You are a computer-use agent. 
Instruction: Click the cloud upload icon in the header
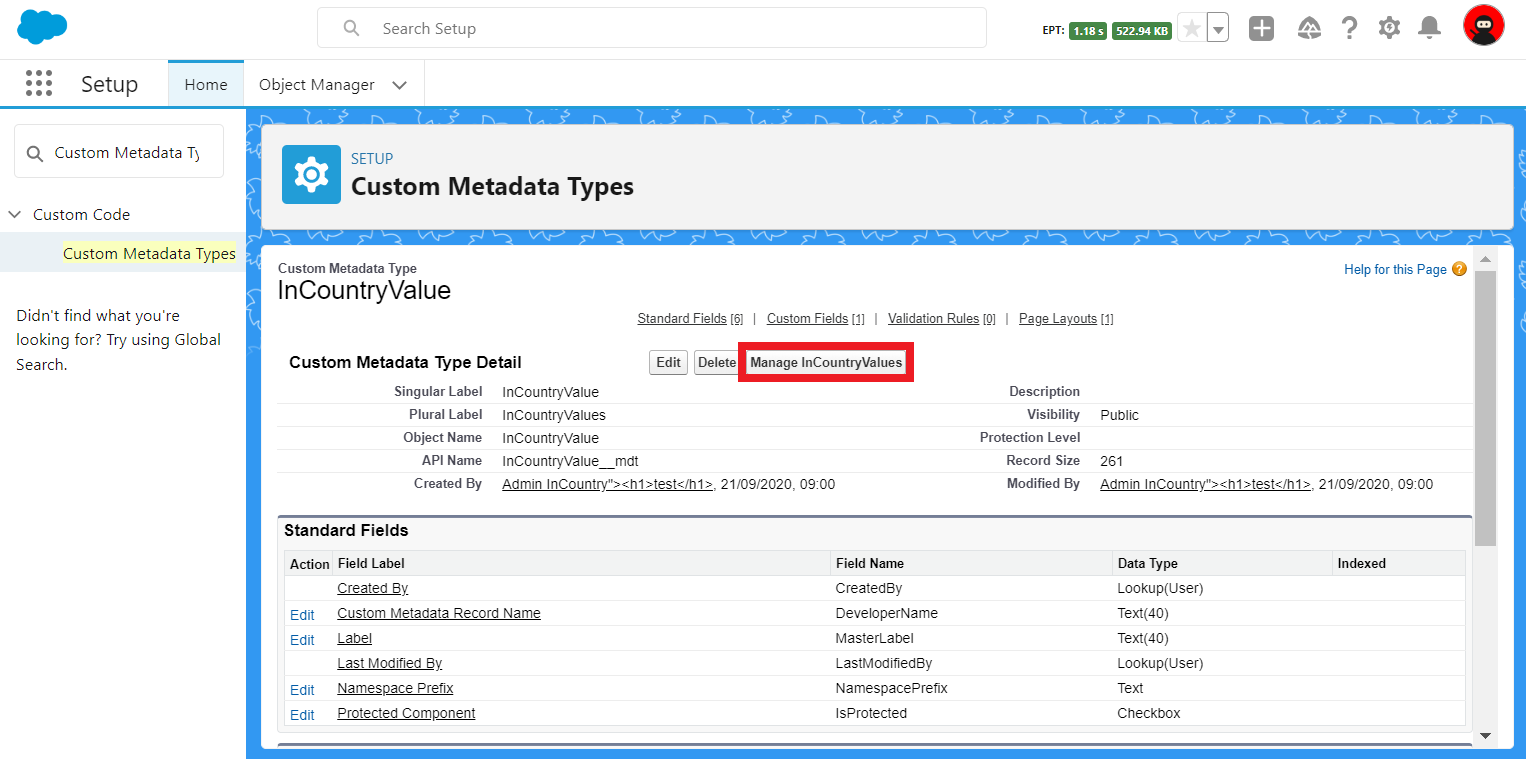point(1309,28)
